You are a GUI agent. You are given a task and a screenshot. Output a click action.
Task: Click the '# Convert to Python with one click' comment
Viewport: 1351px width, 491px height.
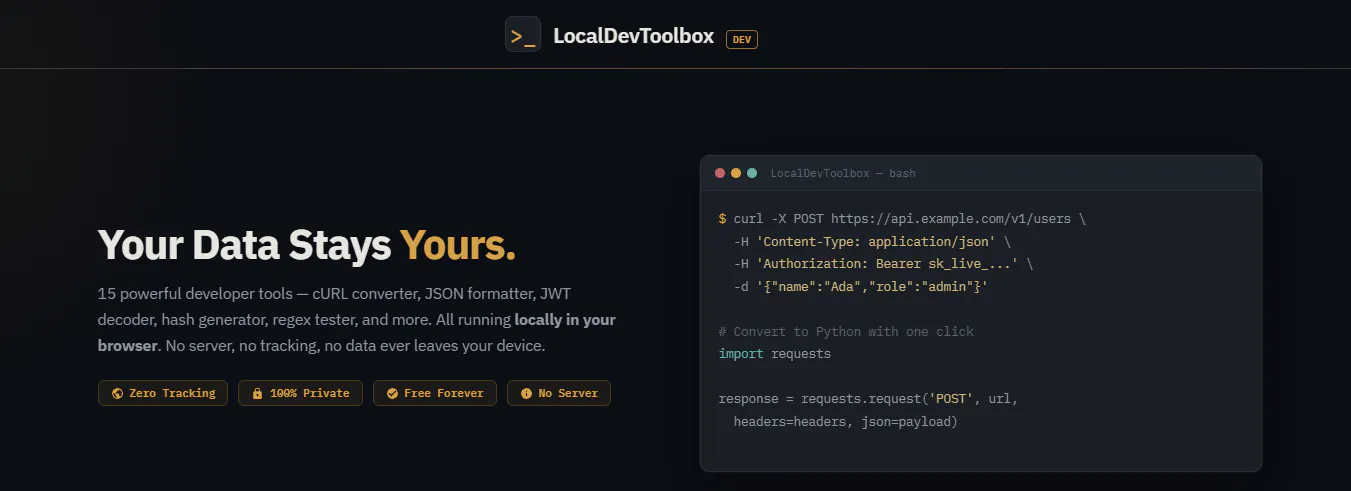click(846, 331)
